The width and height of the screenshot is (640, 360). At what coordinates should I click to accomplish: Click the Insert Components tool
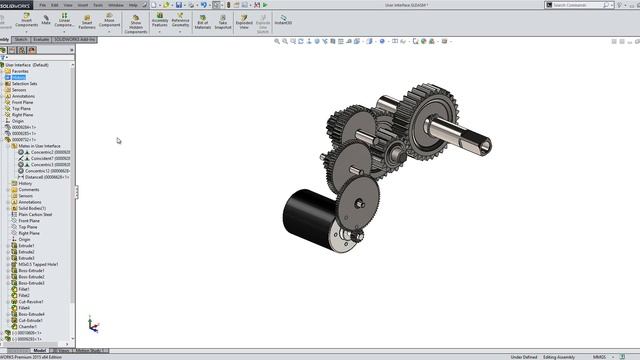(x=27, y=20)
